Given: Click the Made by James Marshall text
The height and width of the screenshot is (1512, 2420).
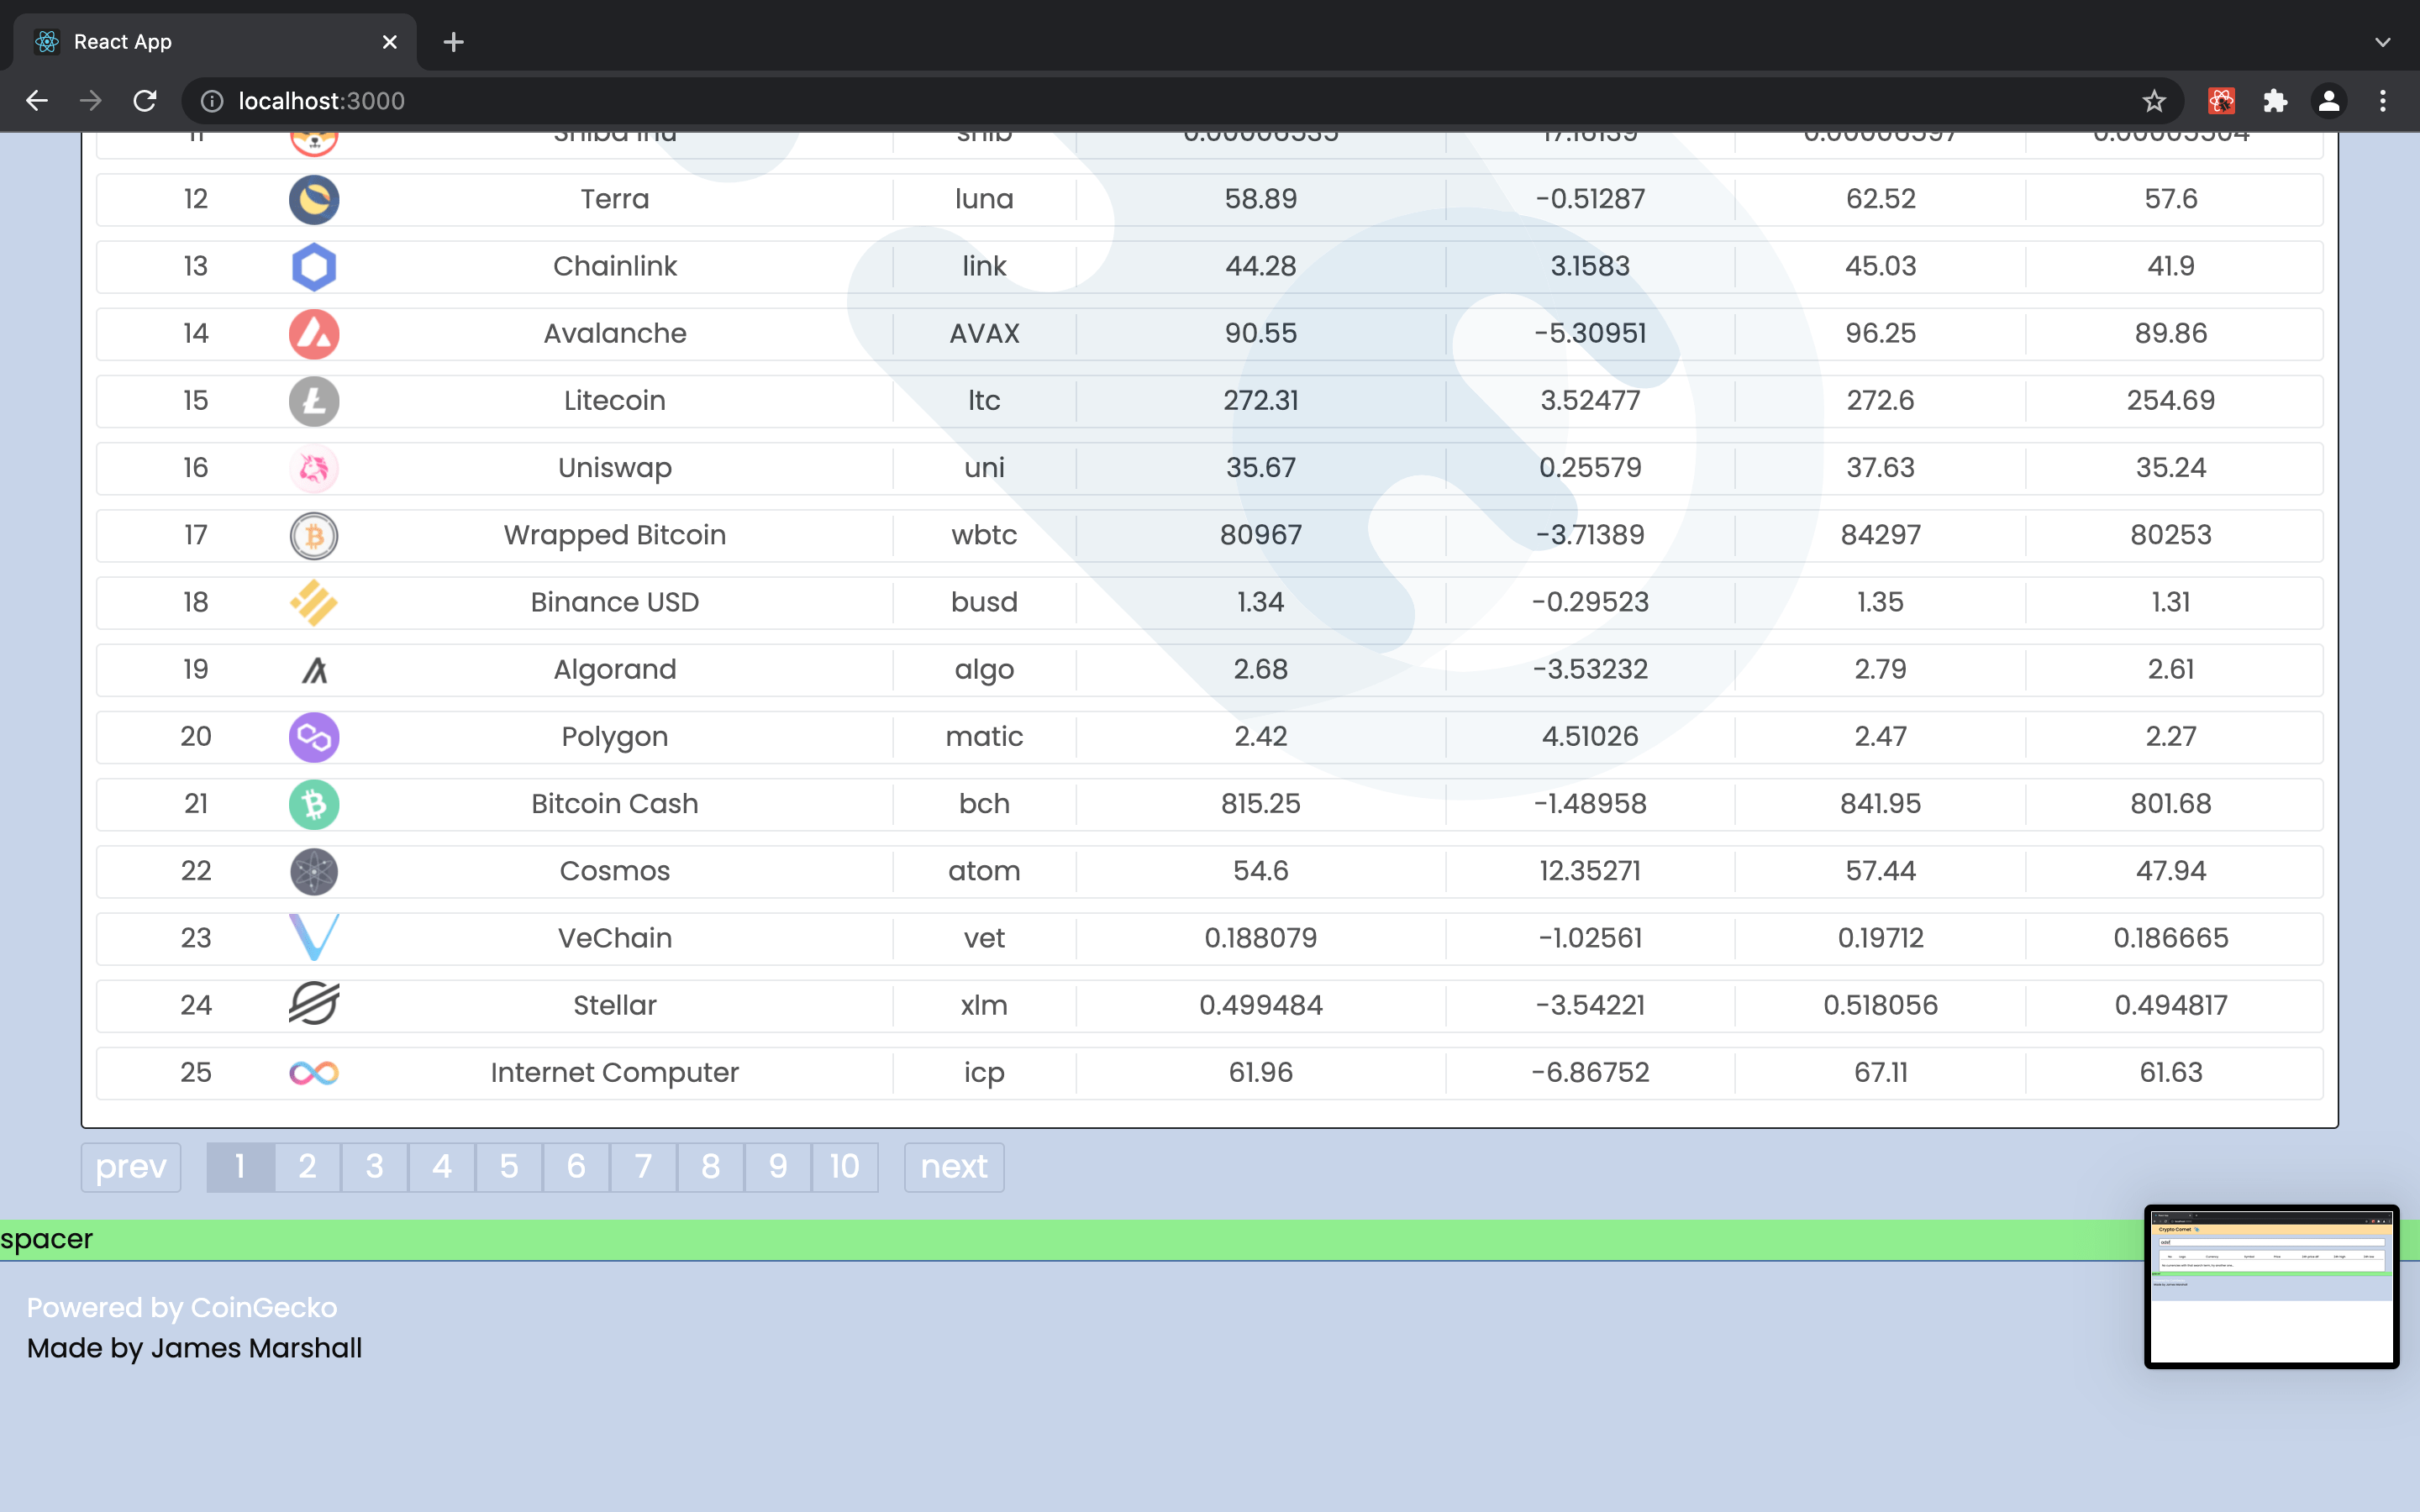Looking at the screenshot, I should tap(194, 1348).
